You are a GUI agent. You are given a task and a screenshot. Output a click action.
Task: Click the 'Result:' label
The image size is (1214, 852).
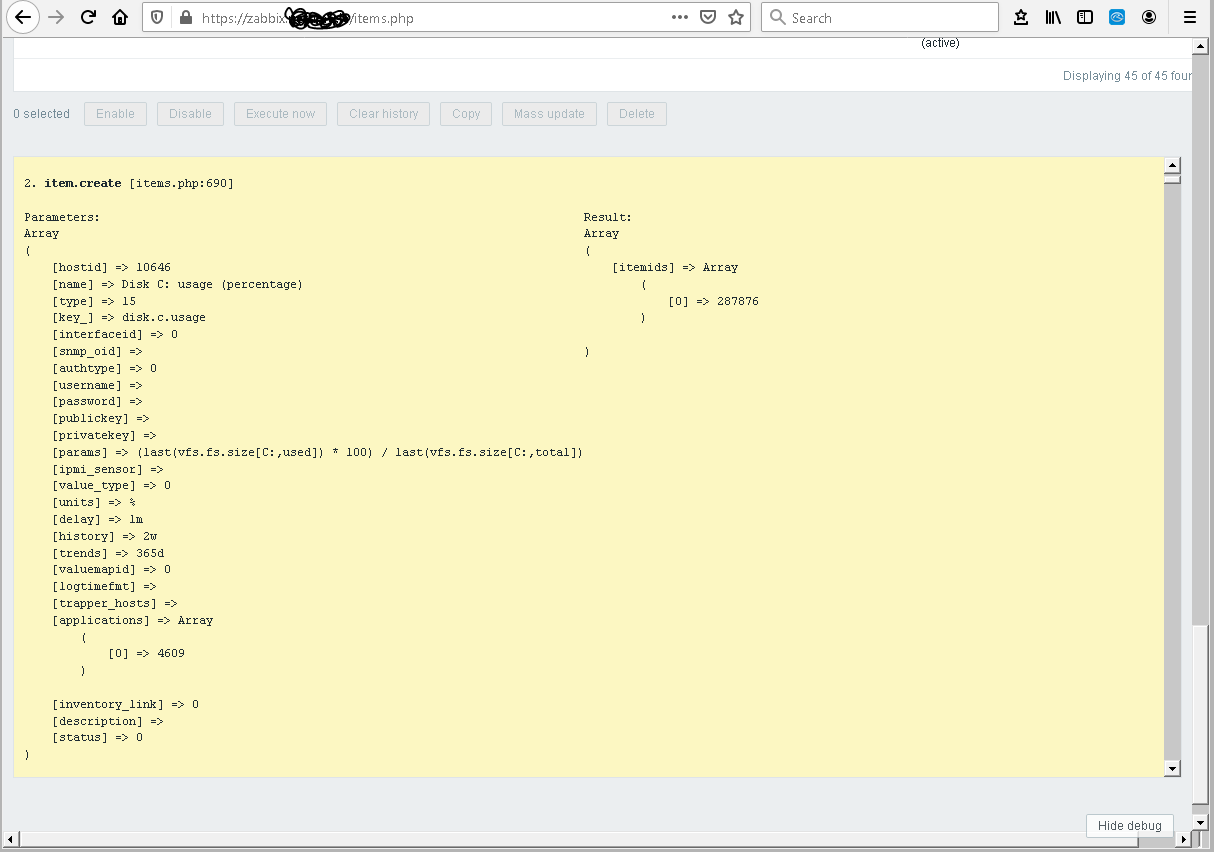point(608,217)
